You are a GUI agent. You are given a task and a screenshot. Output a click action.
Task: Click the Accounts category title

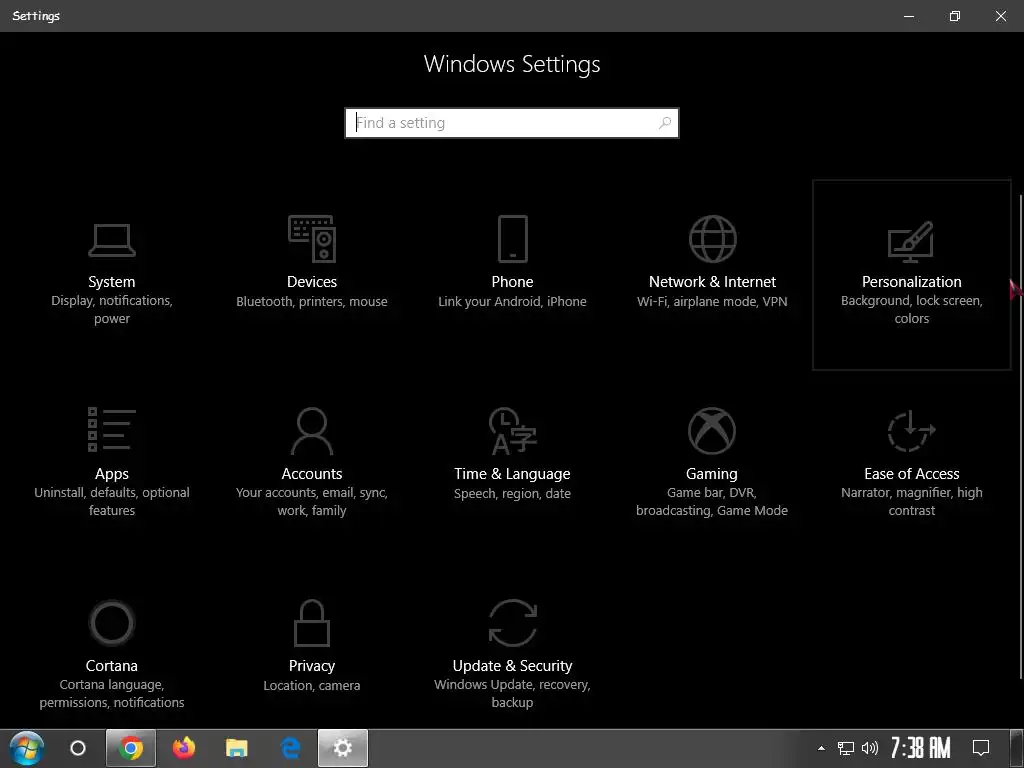click(x=312, y=473)
